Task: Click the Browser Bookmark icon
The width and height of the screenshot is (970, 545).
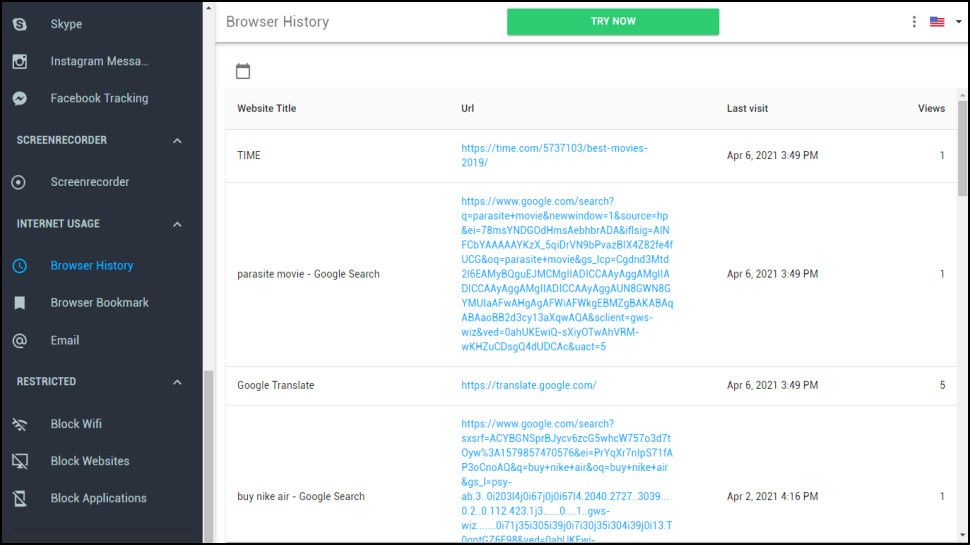Action: 19,302
